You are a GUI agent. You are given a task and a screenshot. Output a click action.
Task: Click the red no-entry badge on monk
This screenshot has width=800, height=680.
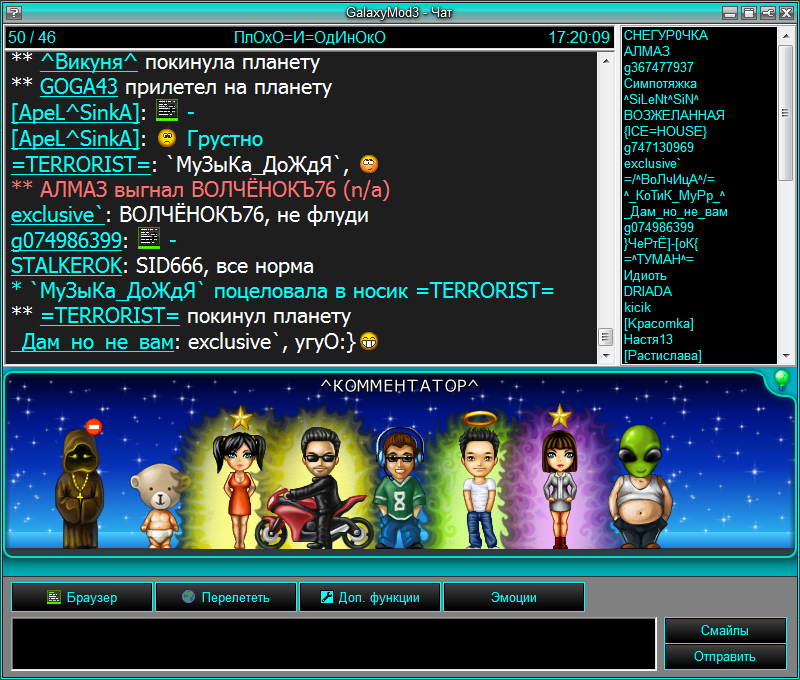point(94,426)
